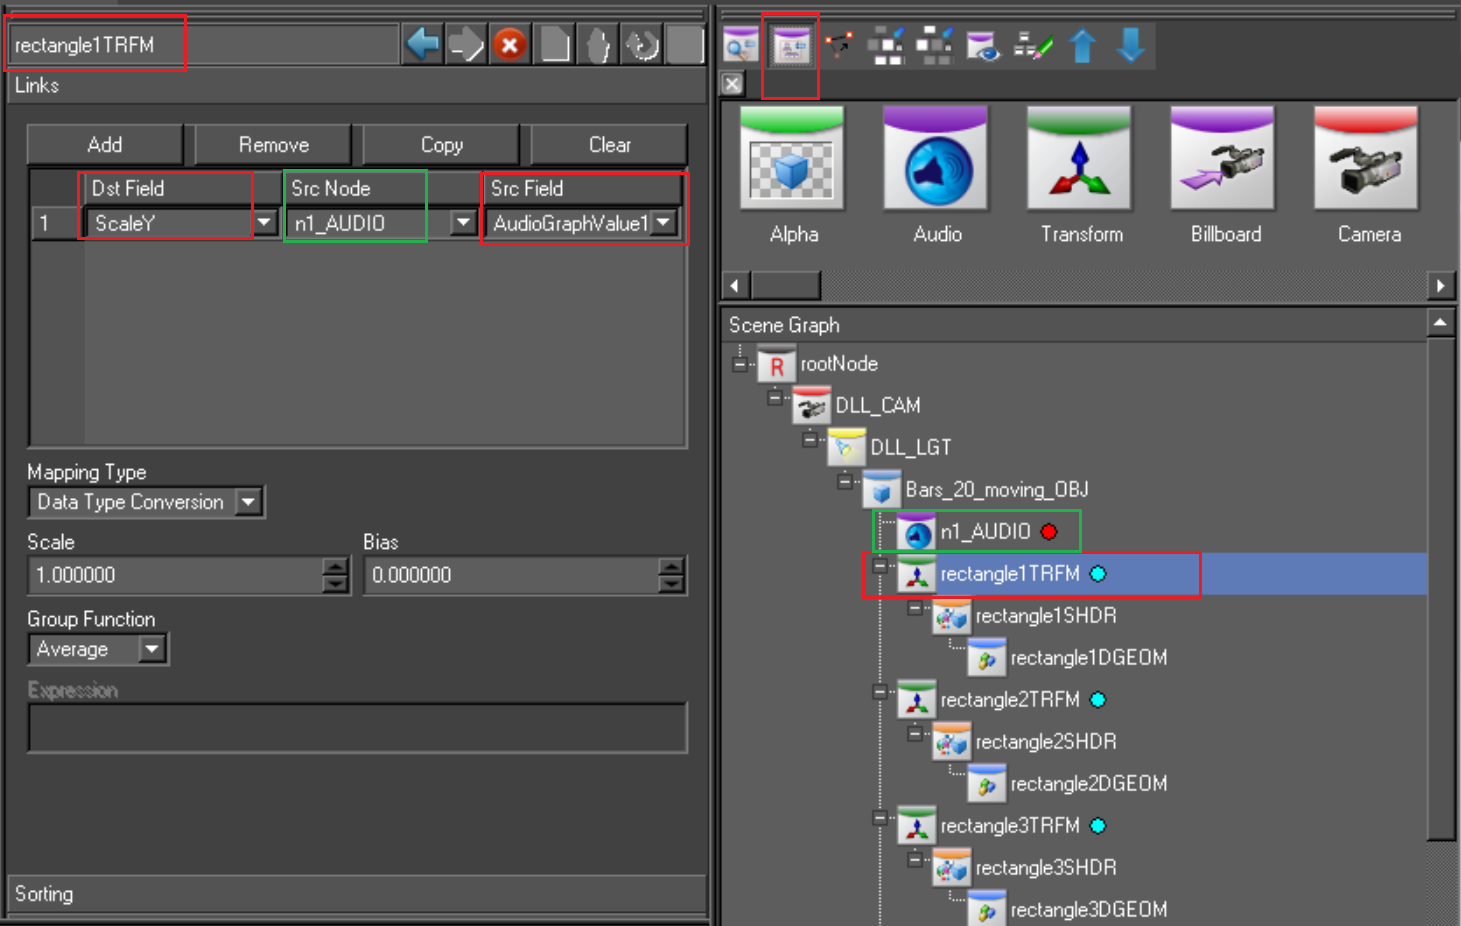Select the rootNode tree item
Screen dimensions: 1461x926
point(818,365)
